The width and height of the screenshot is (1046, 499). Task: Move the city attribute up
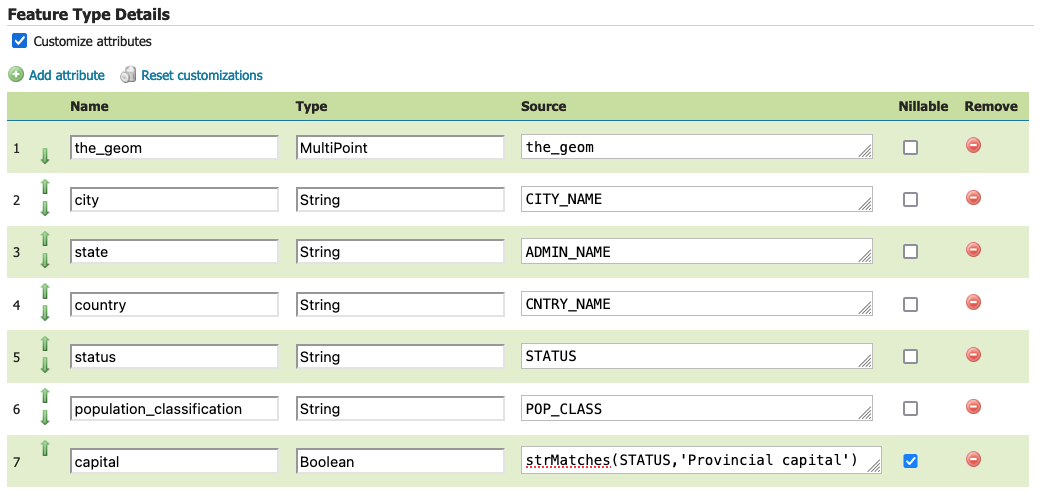pyautogui.click(x=45, y=186)
